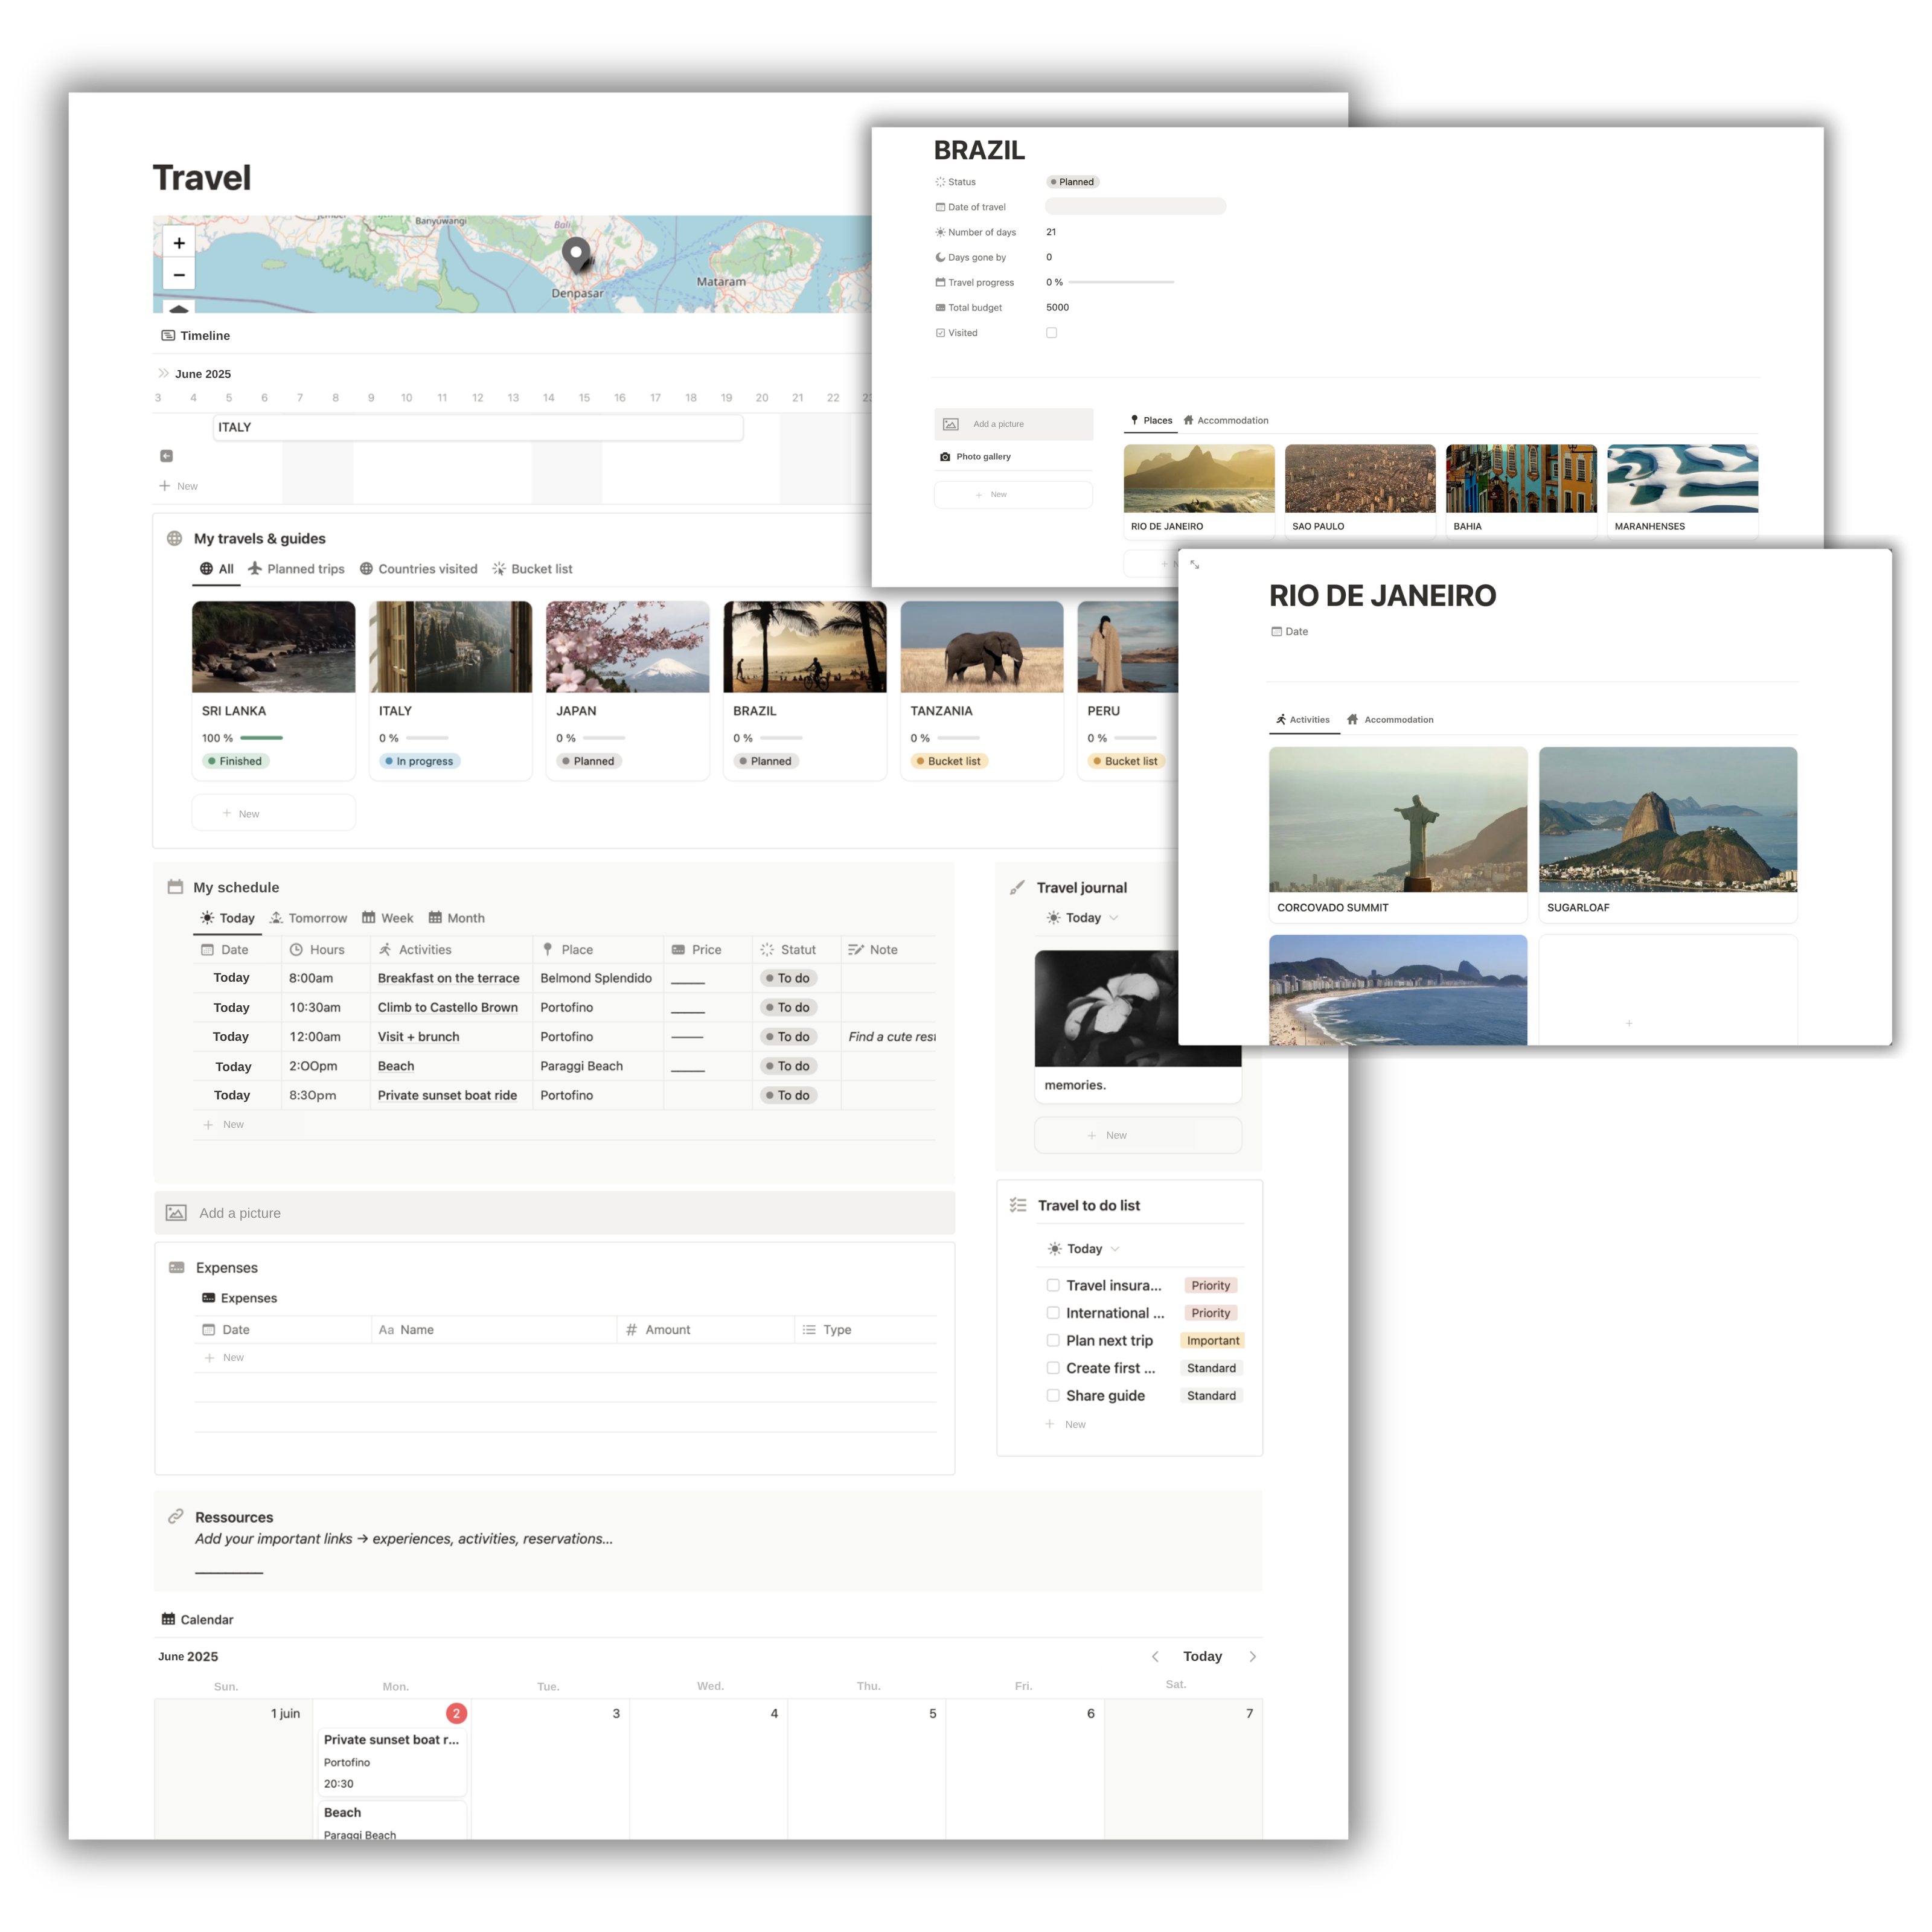
Task: Open To do status for Beach row
Action: click(788, 1066)
